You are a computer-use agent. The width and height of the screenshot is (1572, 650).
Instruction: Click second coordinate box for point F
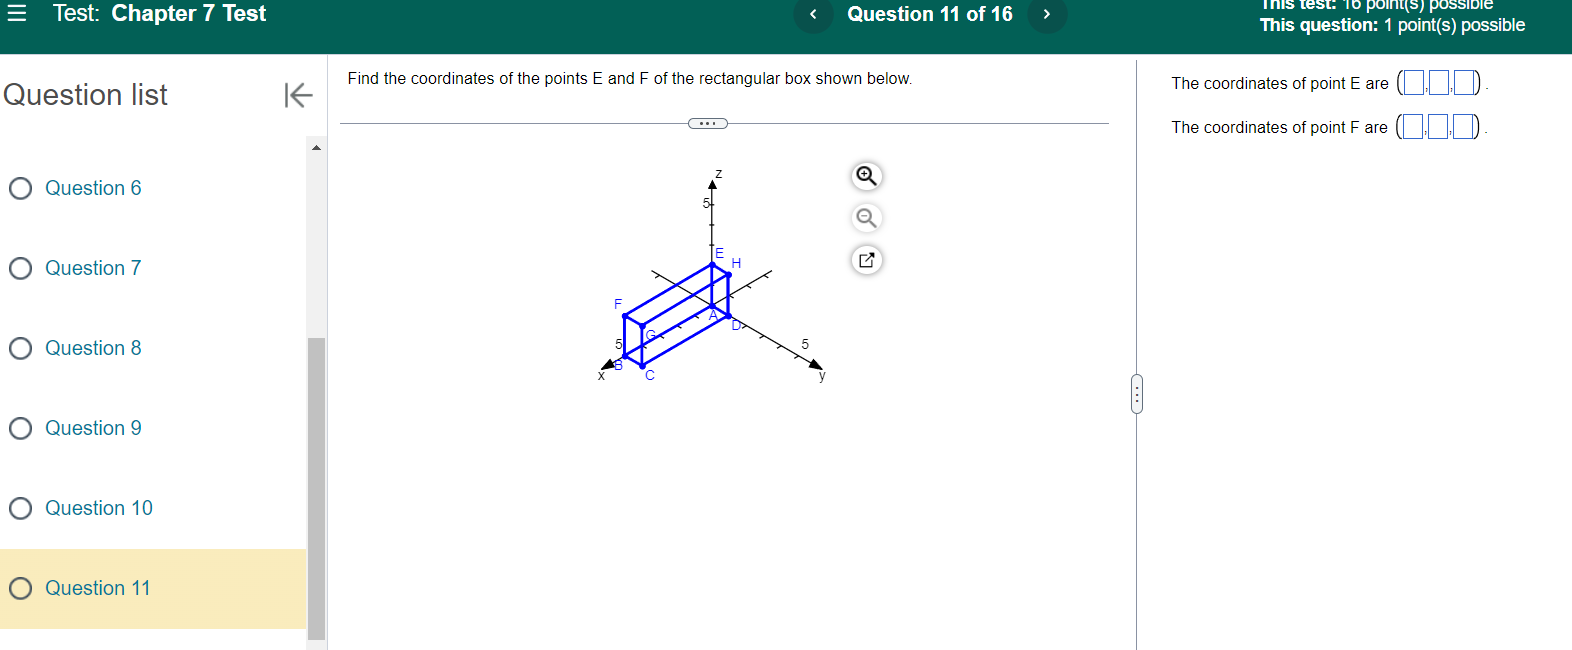tap(1438, 127)
